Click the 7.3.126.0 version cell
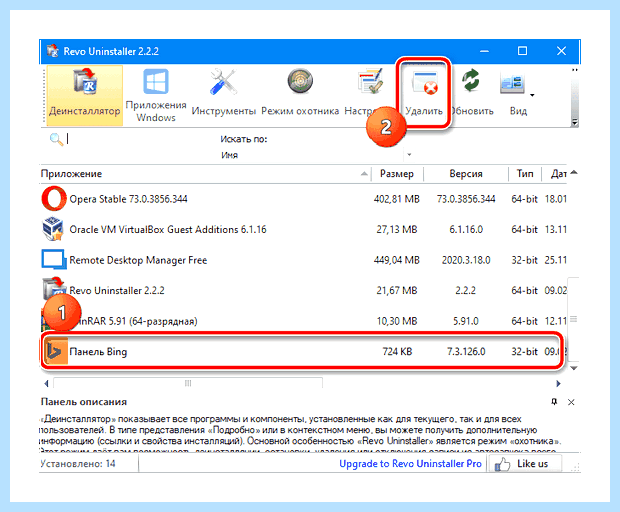 pos(466,351)
